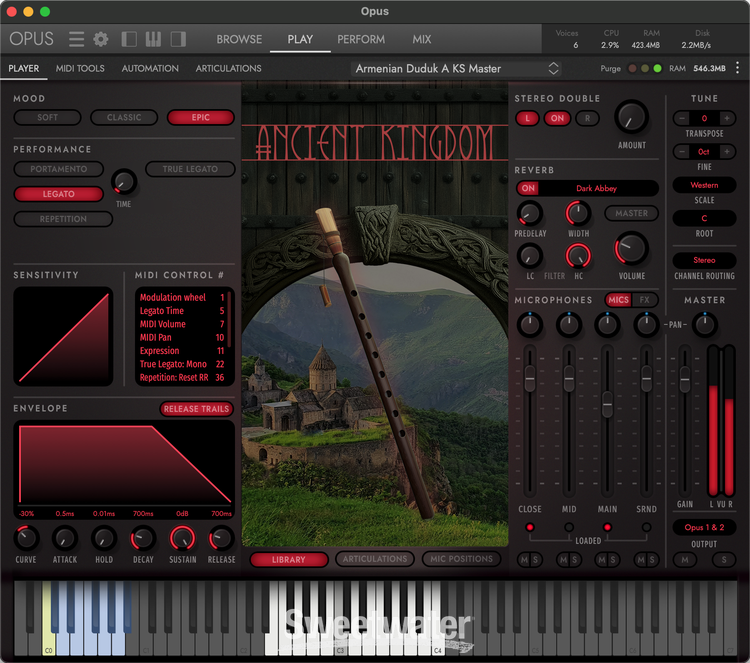Viewport: 750px width, 663px height.
Task: Increase transpose with the plus stepper
Action: [x=727, y=118]
